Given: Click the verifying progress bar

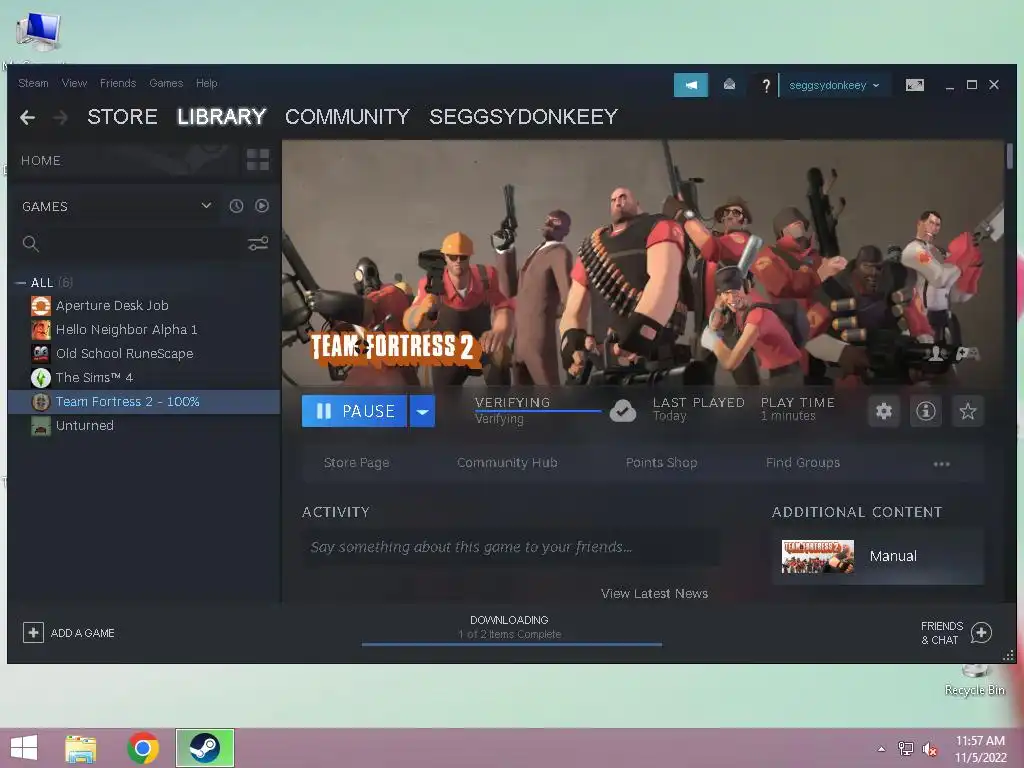Looking at the screenshot, I should (537, 411).
